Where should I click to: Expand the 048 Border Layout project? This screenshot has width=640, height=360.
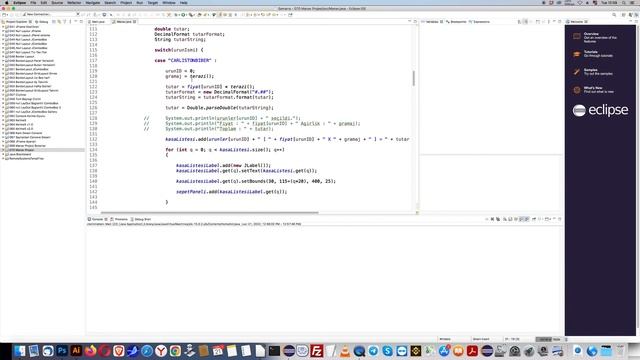coord(3,56)
